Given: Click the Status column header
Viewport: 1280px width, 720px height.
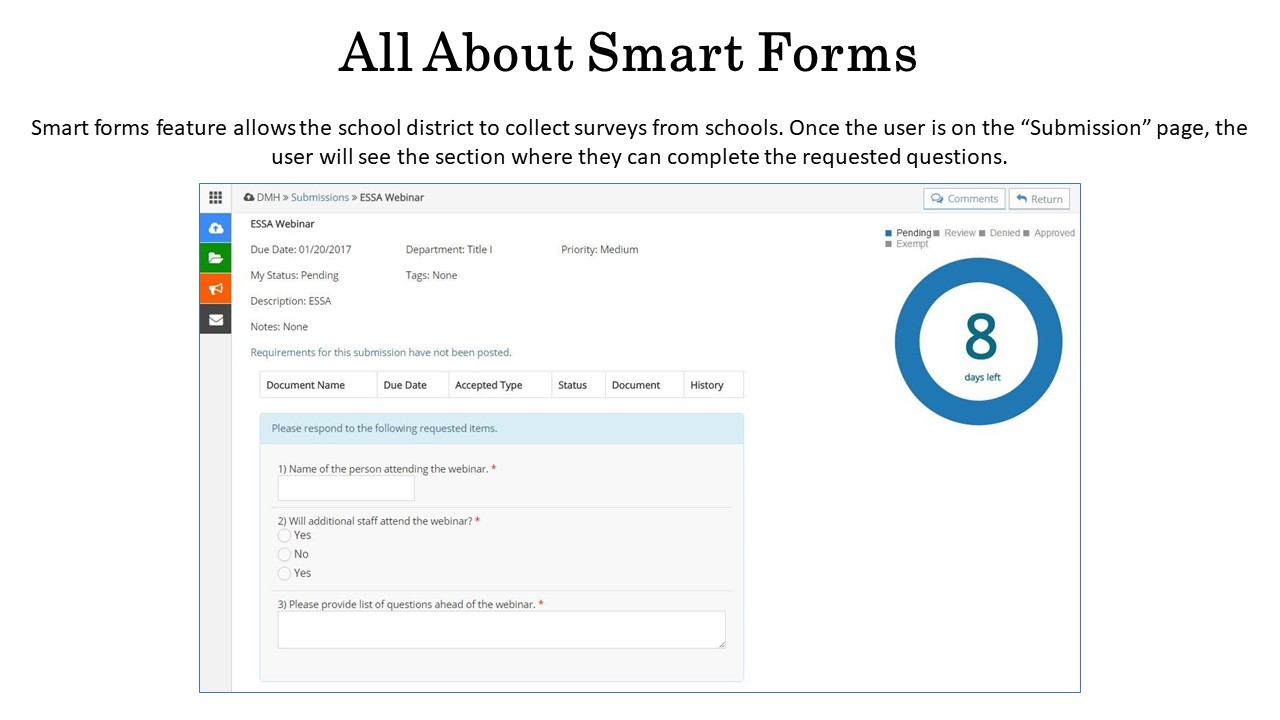Looking at the screenshot, I should 572,385.
